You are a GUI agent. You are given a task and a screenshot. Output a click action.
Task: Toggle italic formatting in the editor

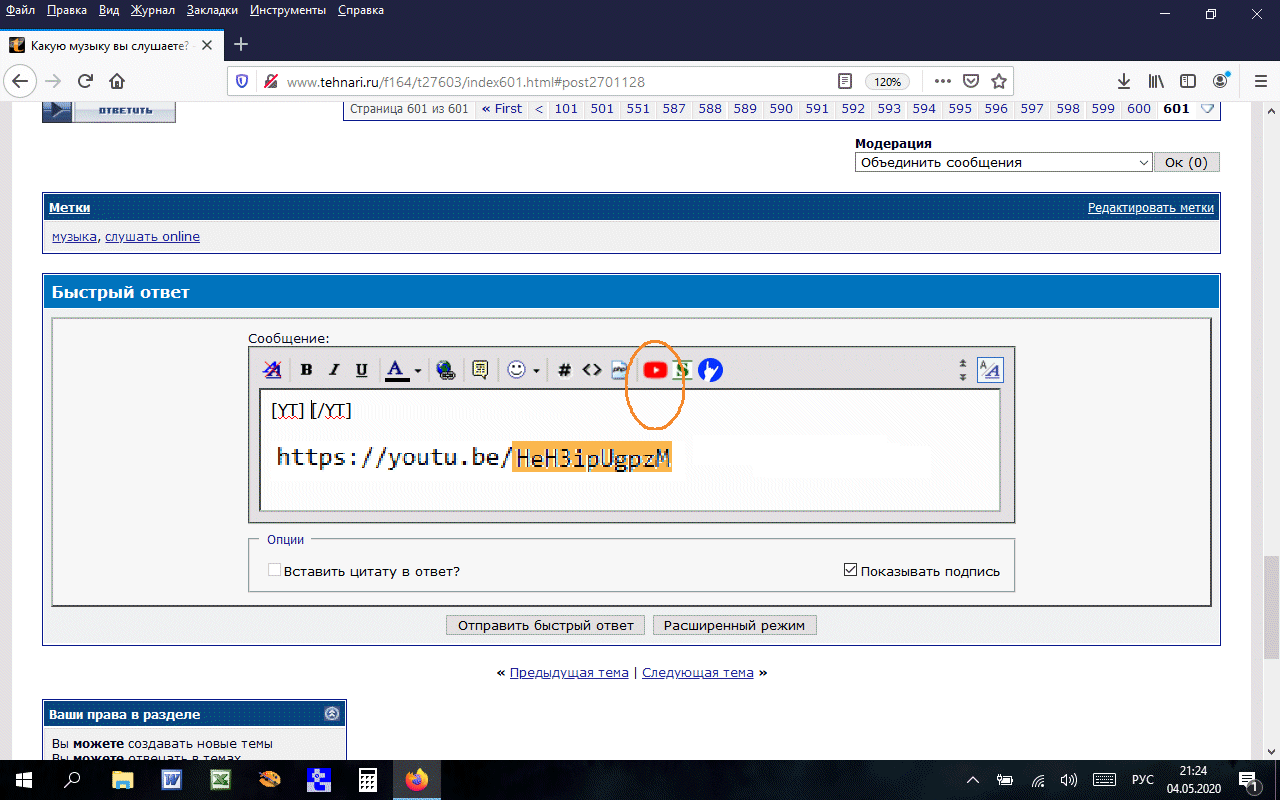pos(335,370)
